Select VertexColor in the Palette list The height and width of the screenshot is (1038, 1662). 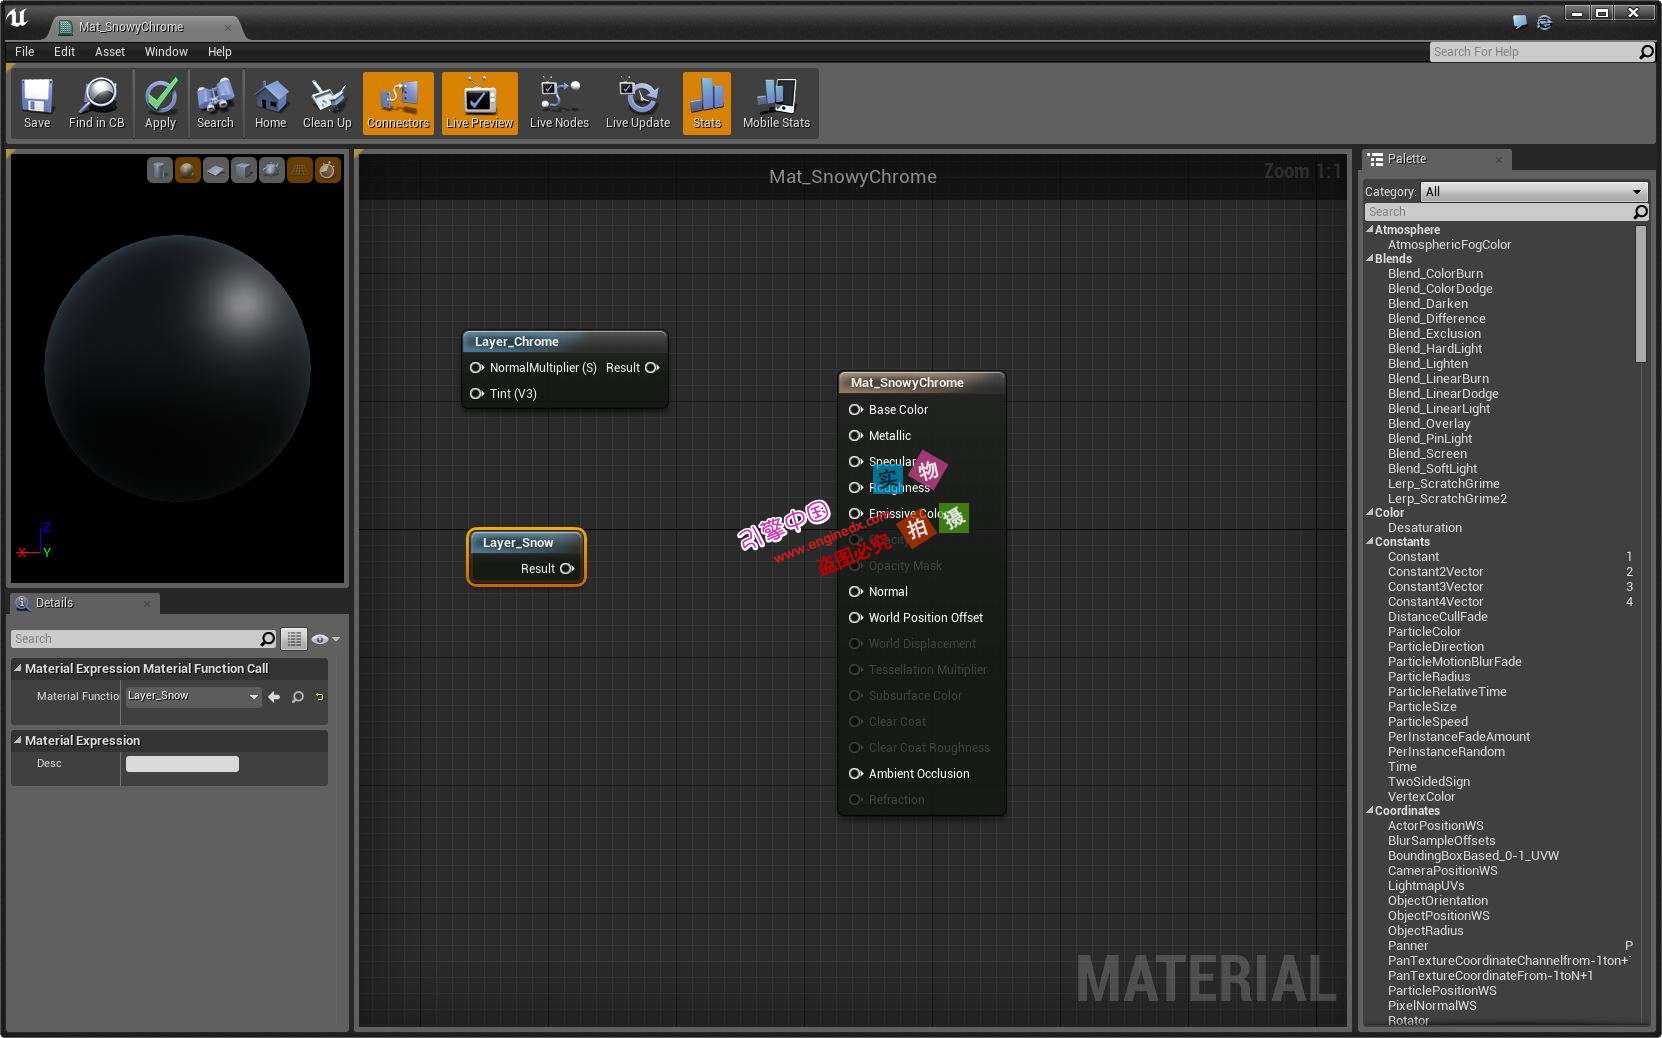tap(1421, 797)
